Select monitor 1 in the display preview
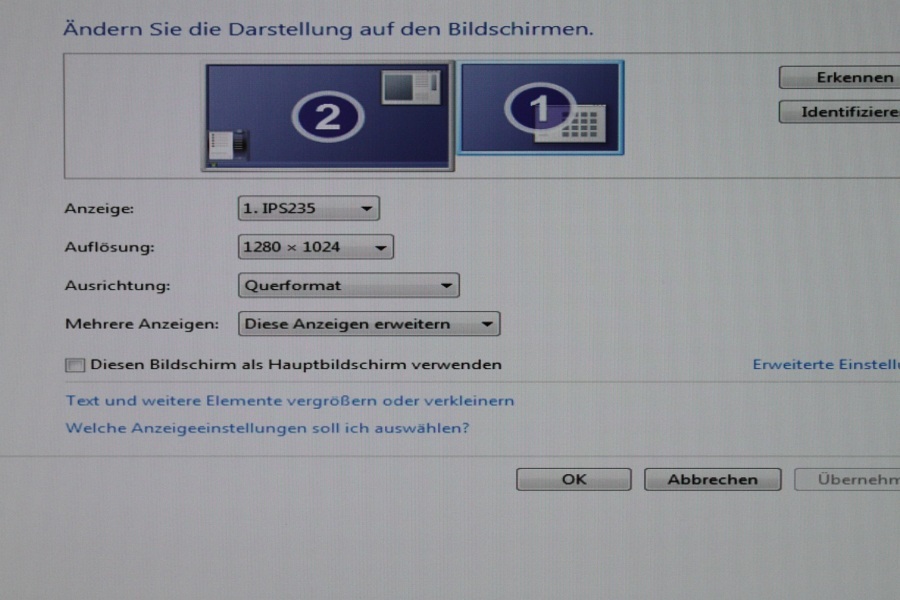 pyautogui.click(x=540, y=108)
